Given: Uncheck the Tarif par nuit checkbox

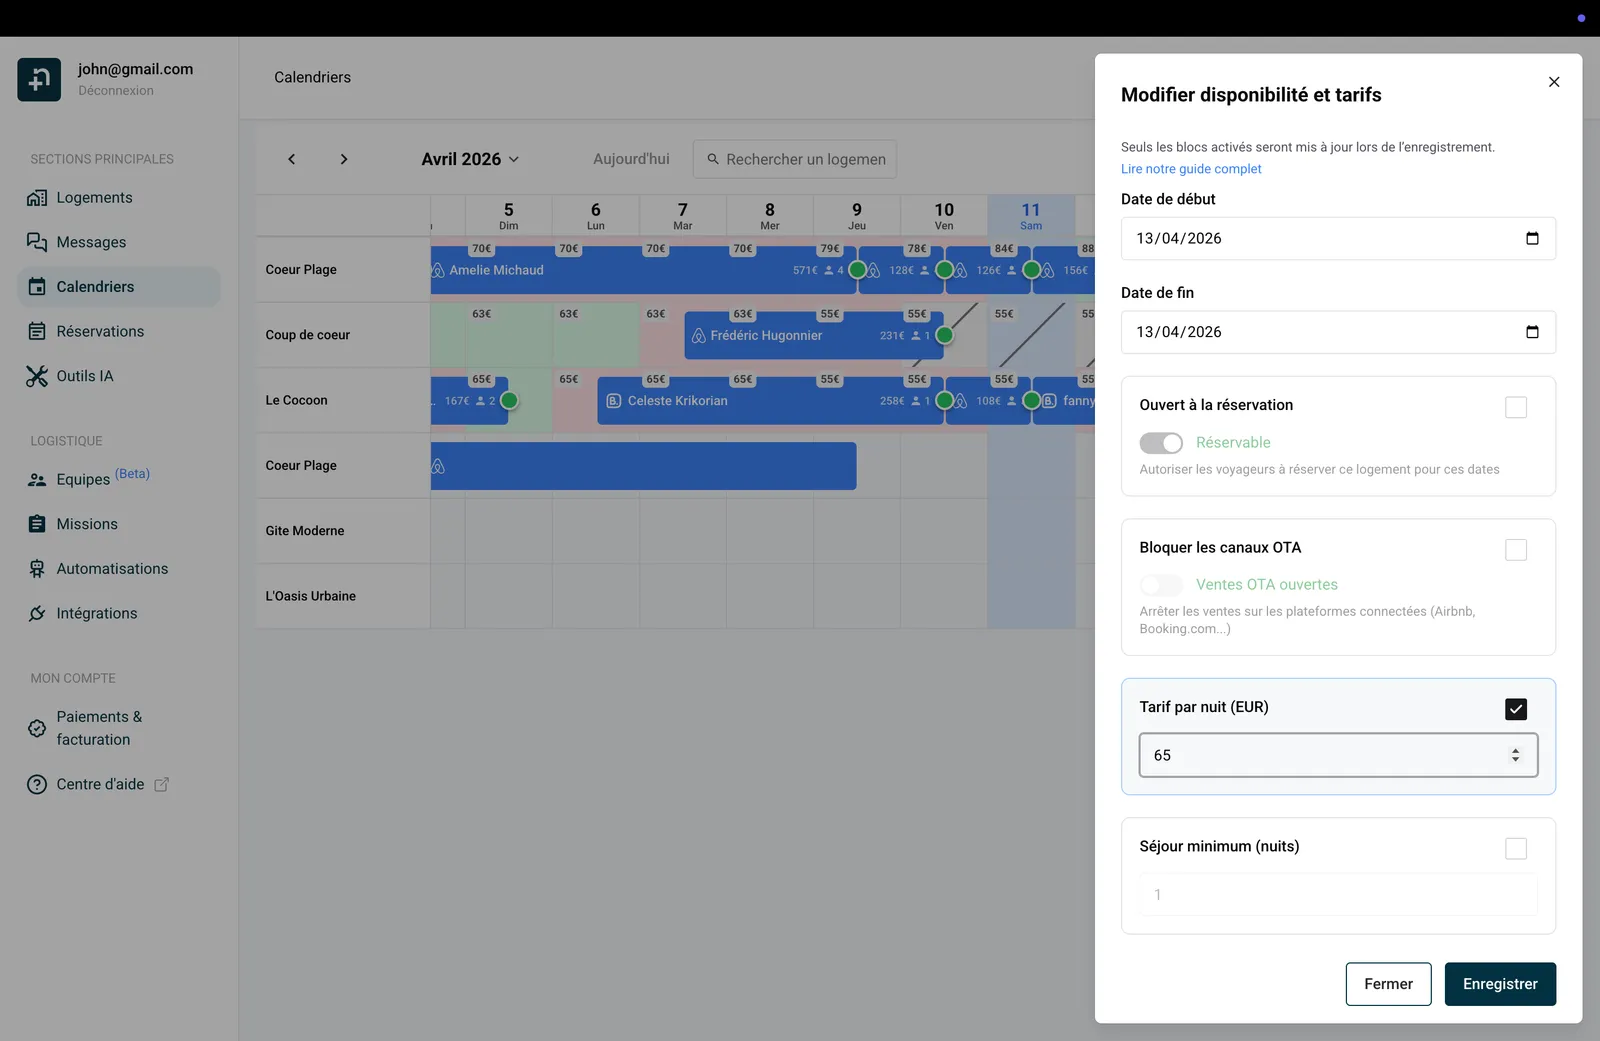Looking at the screenshot, I should click(x=1516, y=709).
